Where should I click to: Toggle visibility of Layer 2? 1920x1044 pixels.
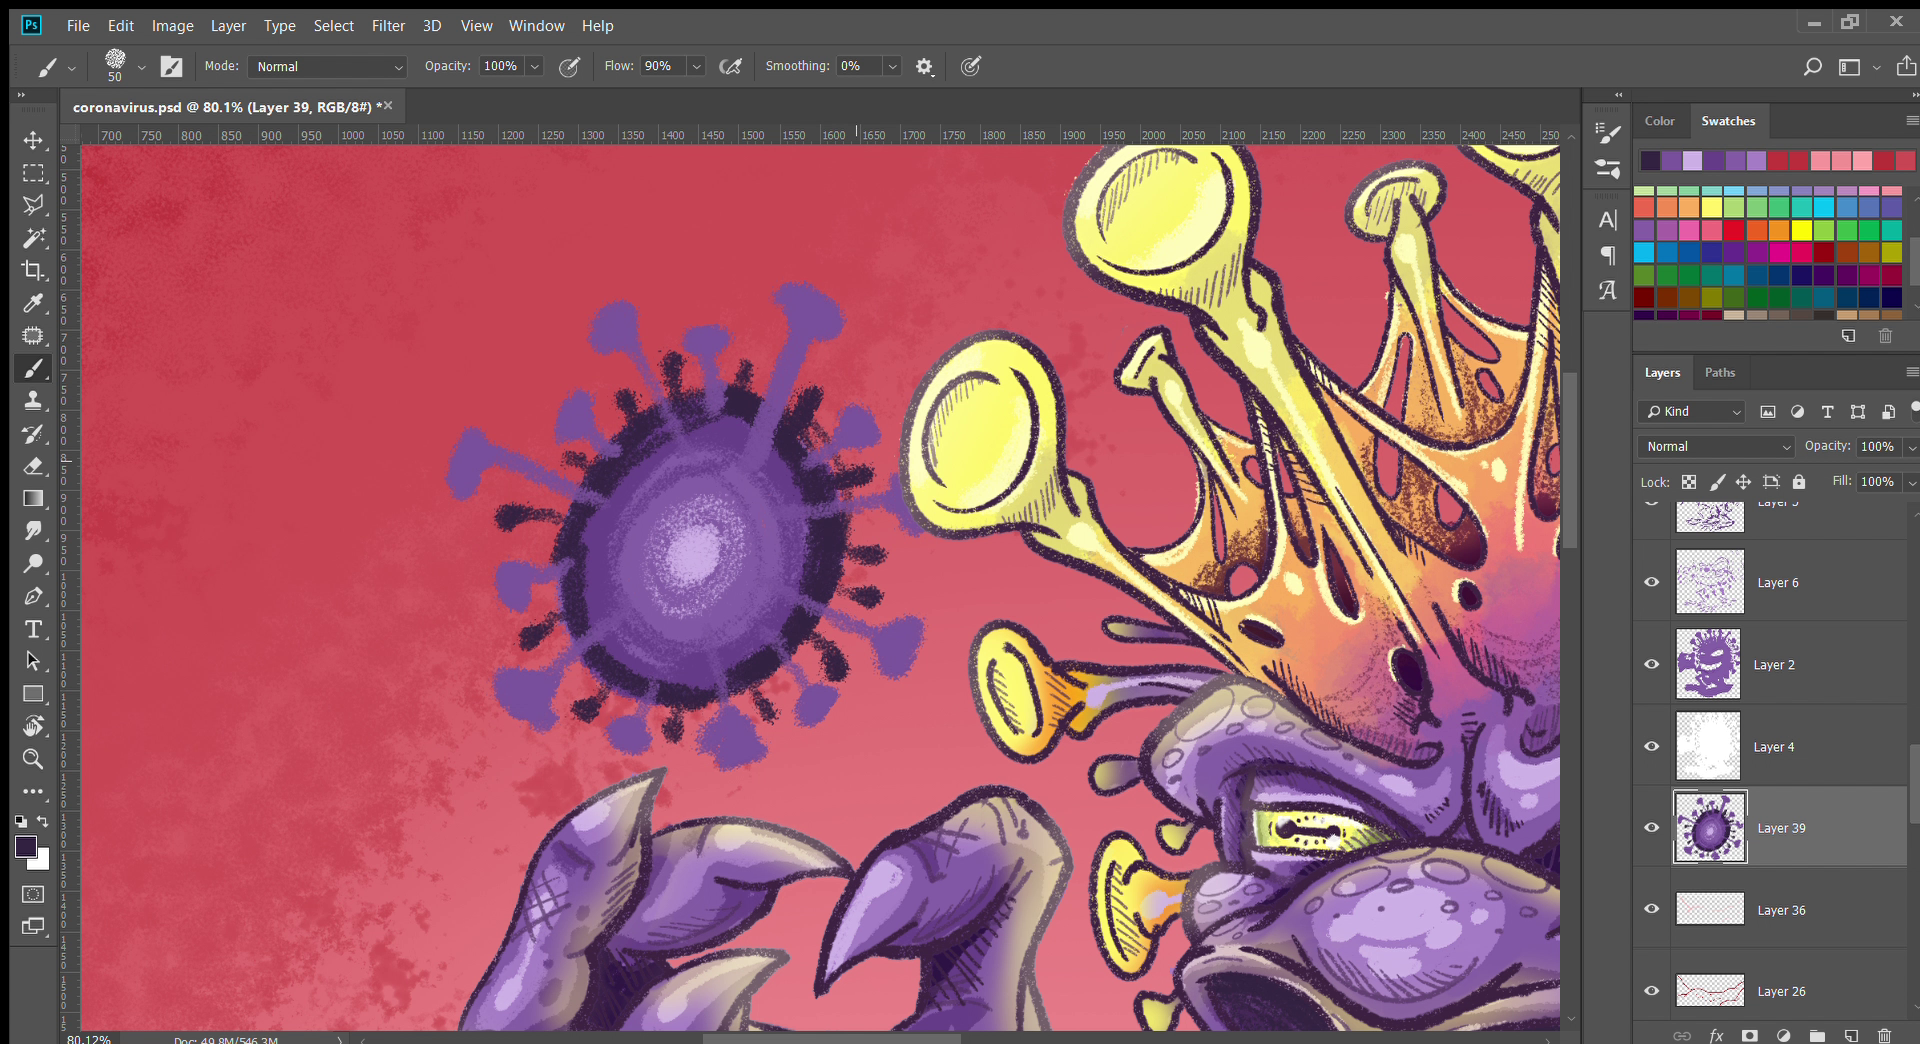pos(1651,664)
